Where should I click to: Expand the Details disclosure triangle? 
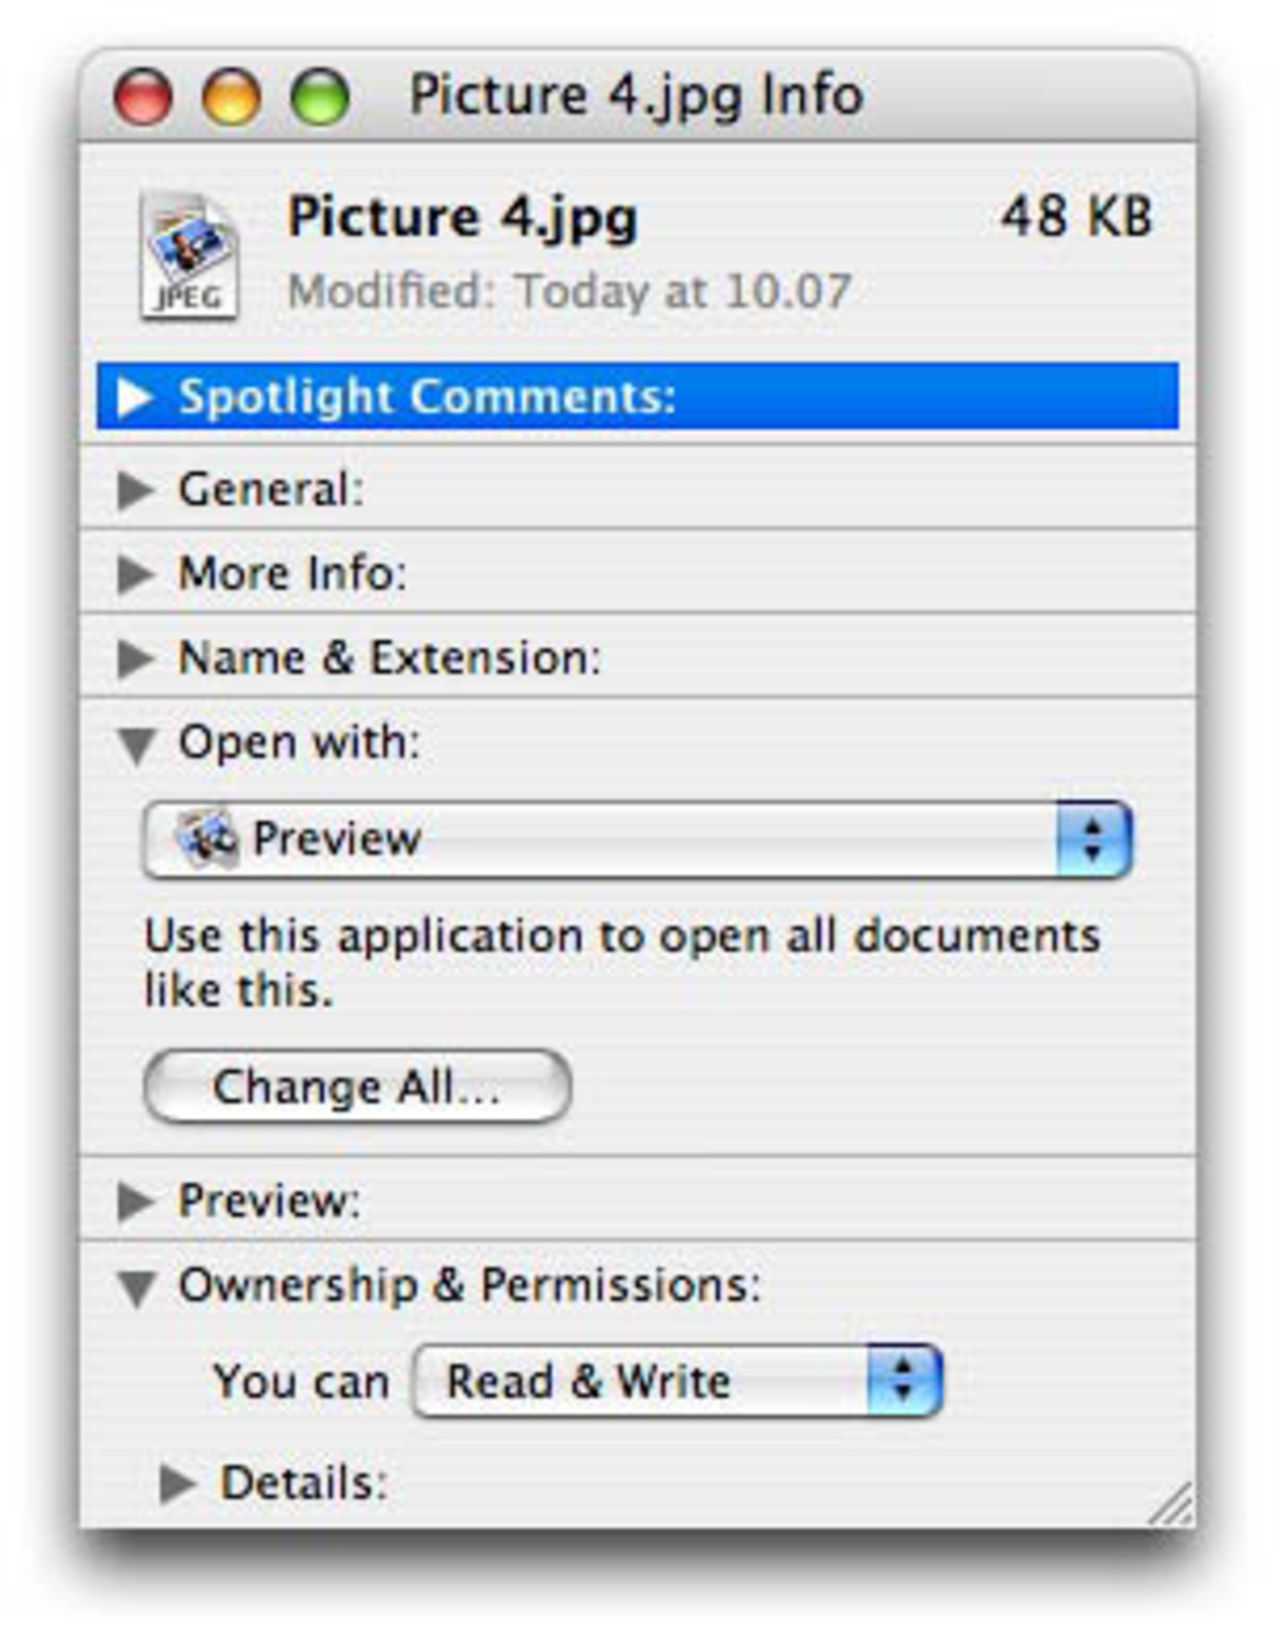click(x=177, y=1483)
